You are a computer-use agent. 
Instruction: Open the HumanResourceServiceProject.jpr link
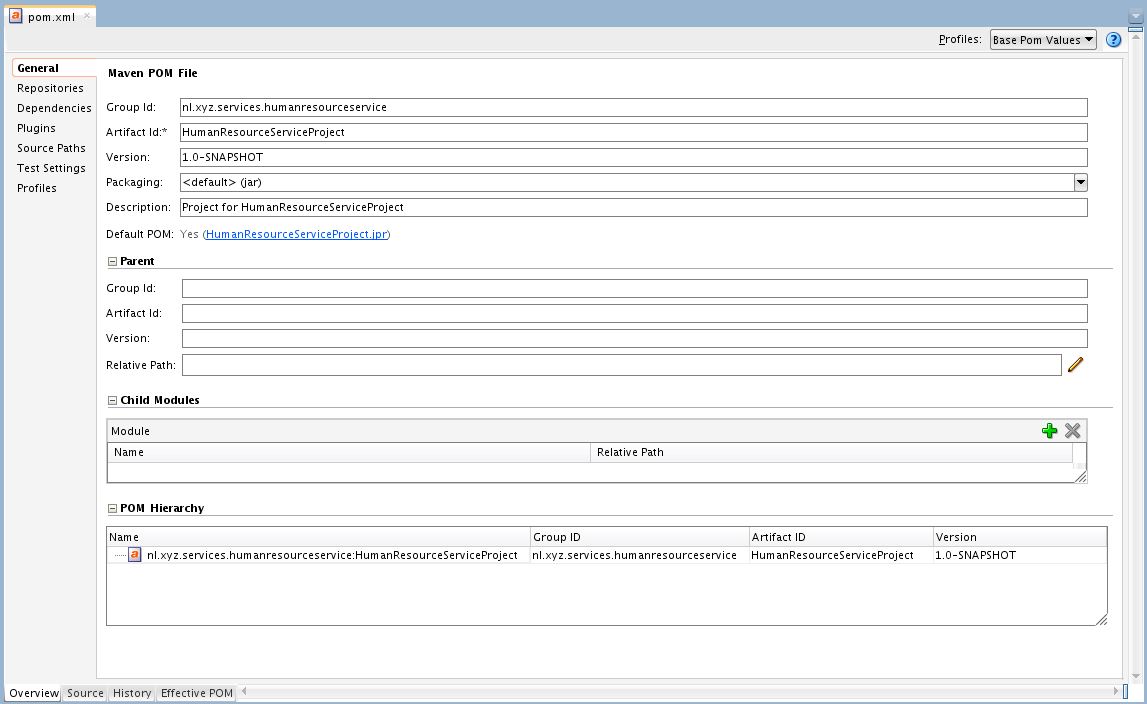(296, 234)
